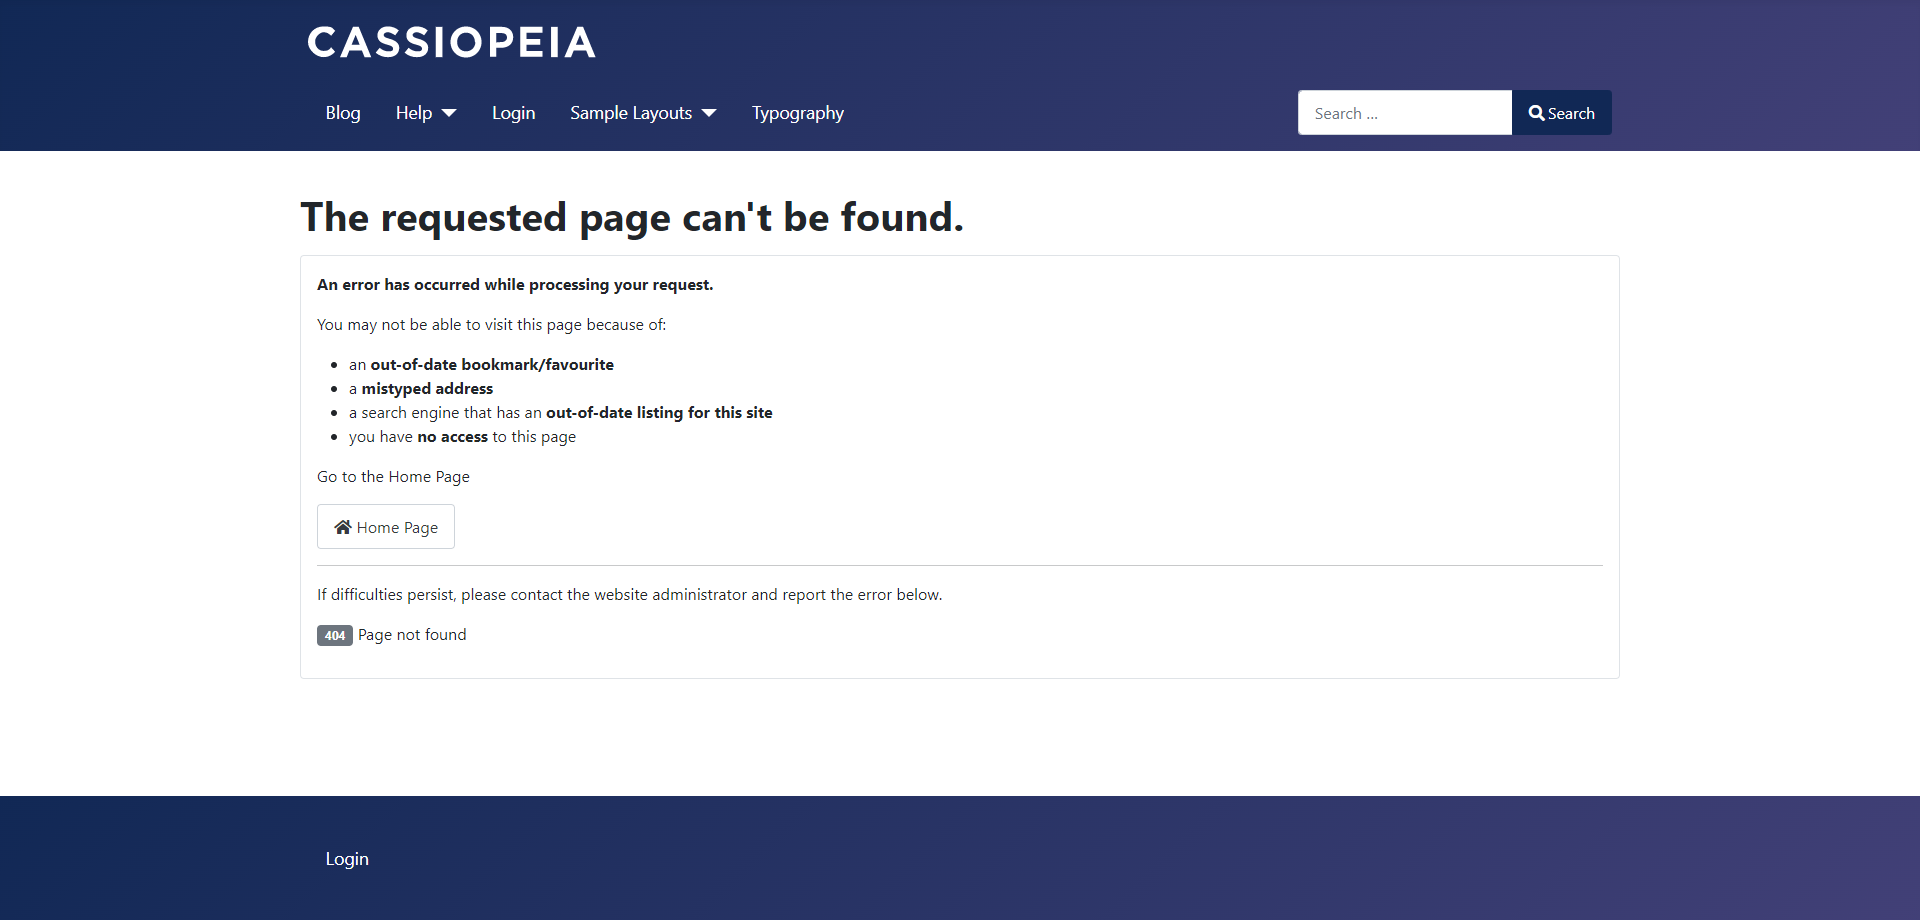
Task: Open Login link in the footer
Action: coord(346,858)
